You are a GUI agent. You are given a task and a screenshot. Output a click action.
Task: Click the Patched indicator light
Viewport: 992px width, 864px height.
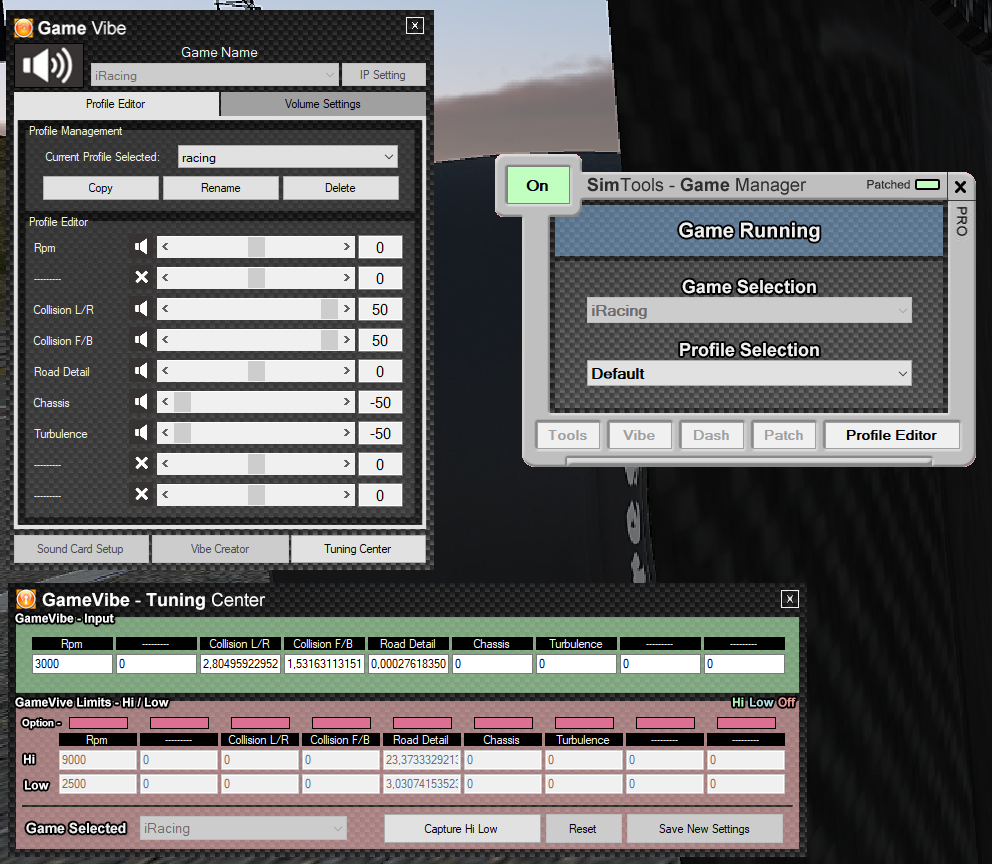click(x=927, y=185)
